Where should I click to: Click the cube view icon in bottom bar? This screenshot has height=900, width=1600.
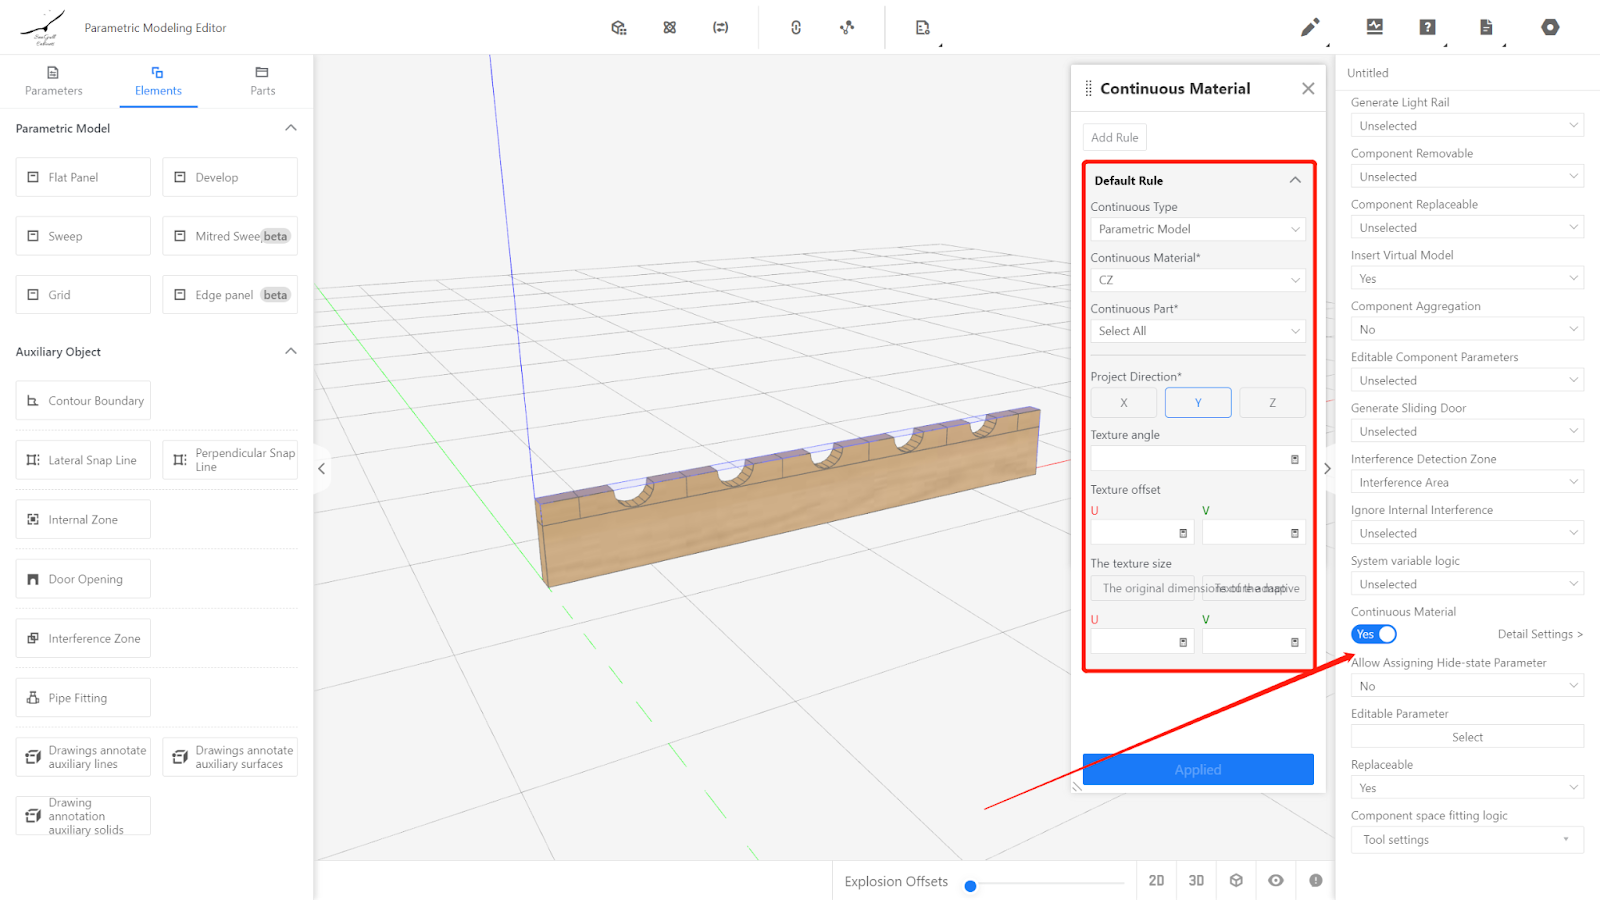click(x=1236, y=881)
